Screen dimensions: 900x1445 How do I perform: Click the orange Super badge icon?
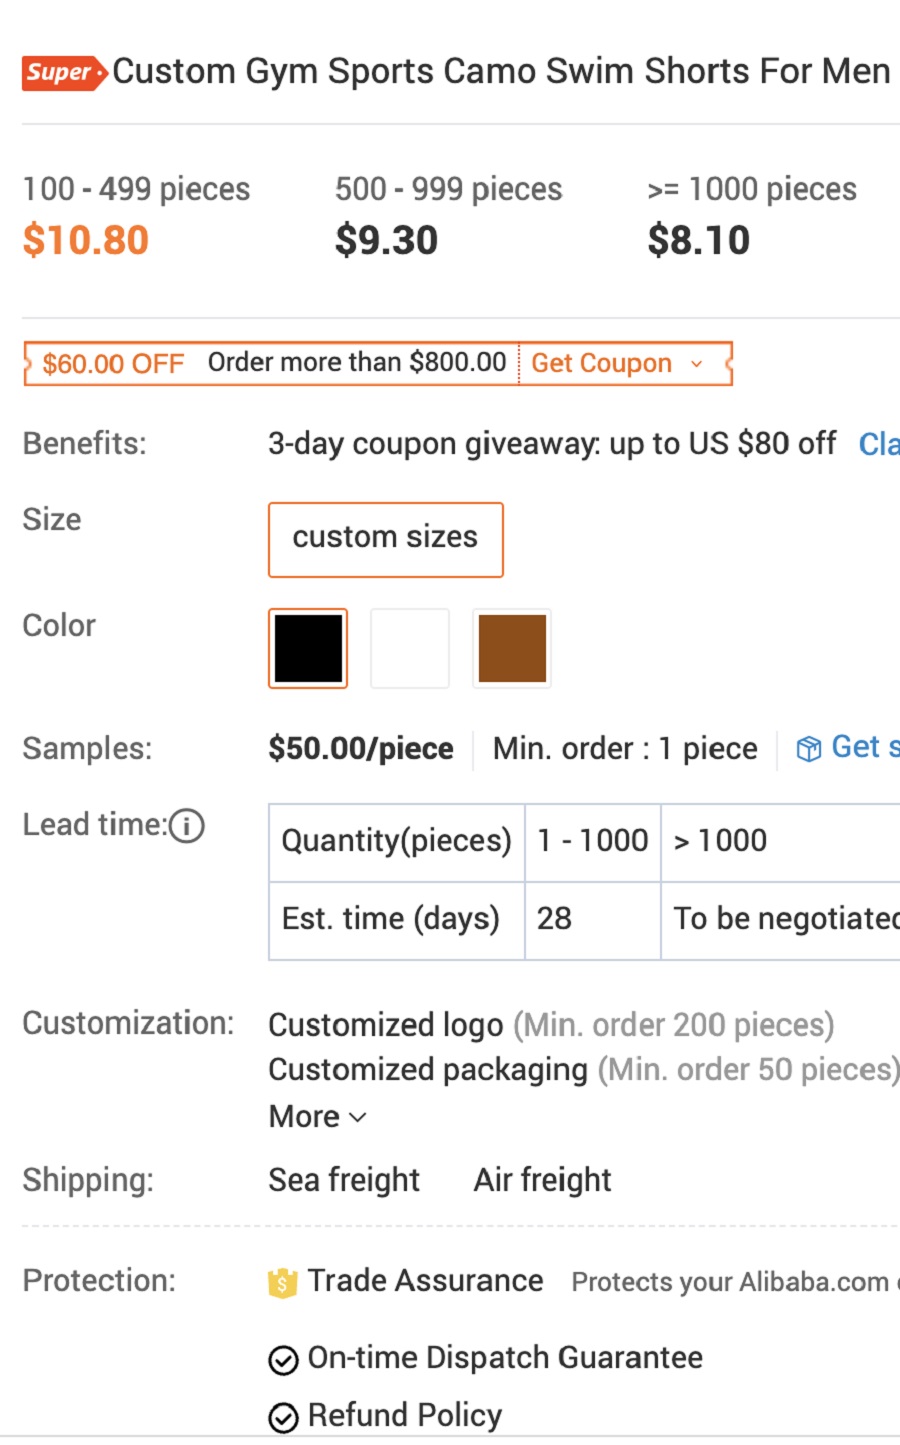click(64, 73)
